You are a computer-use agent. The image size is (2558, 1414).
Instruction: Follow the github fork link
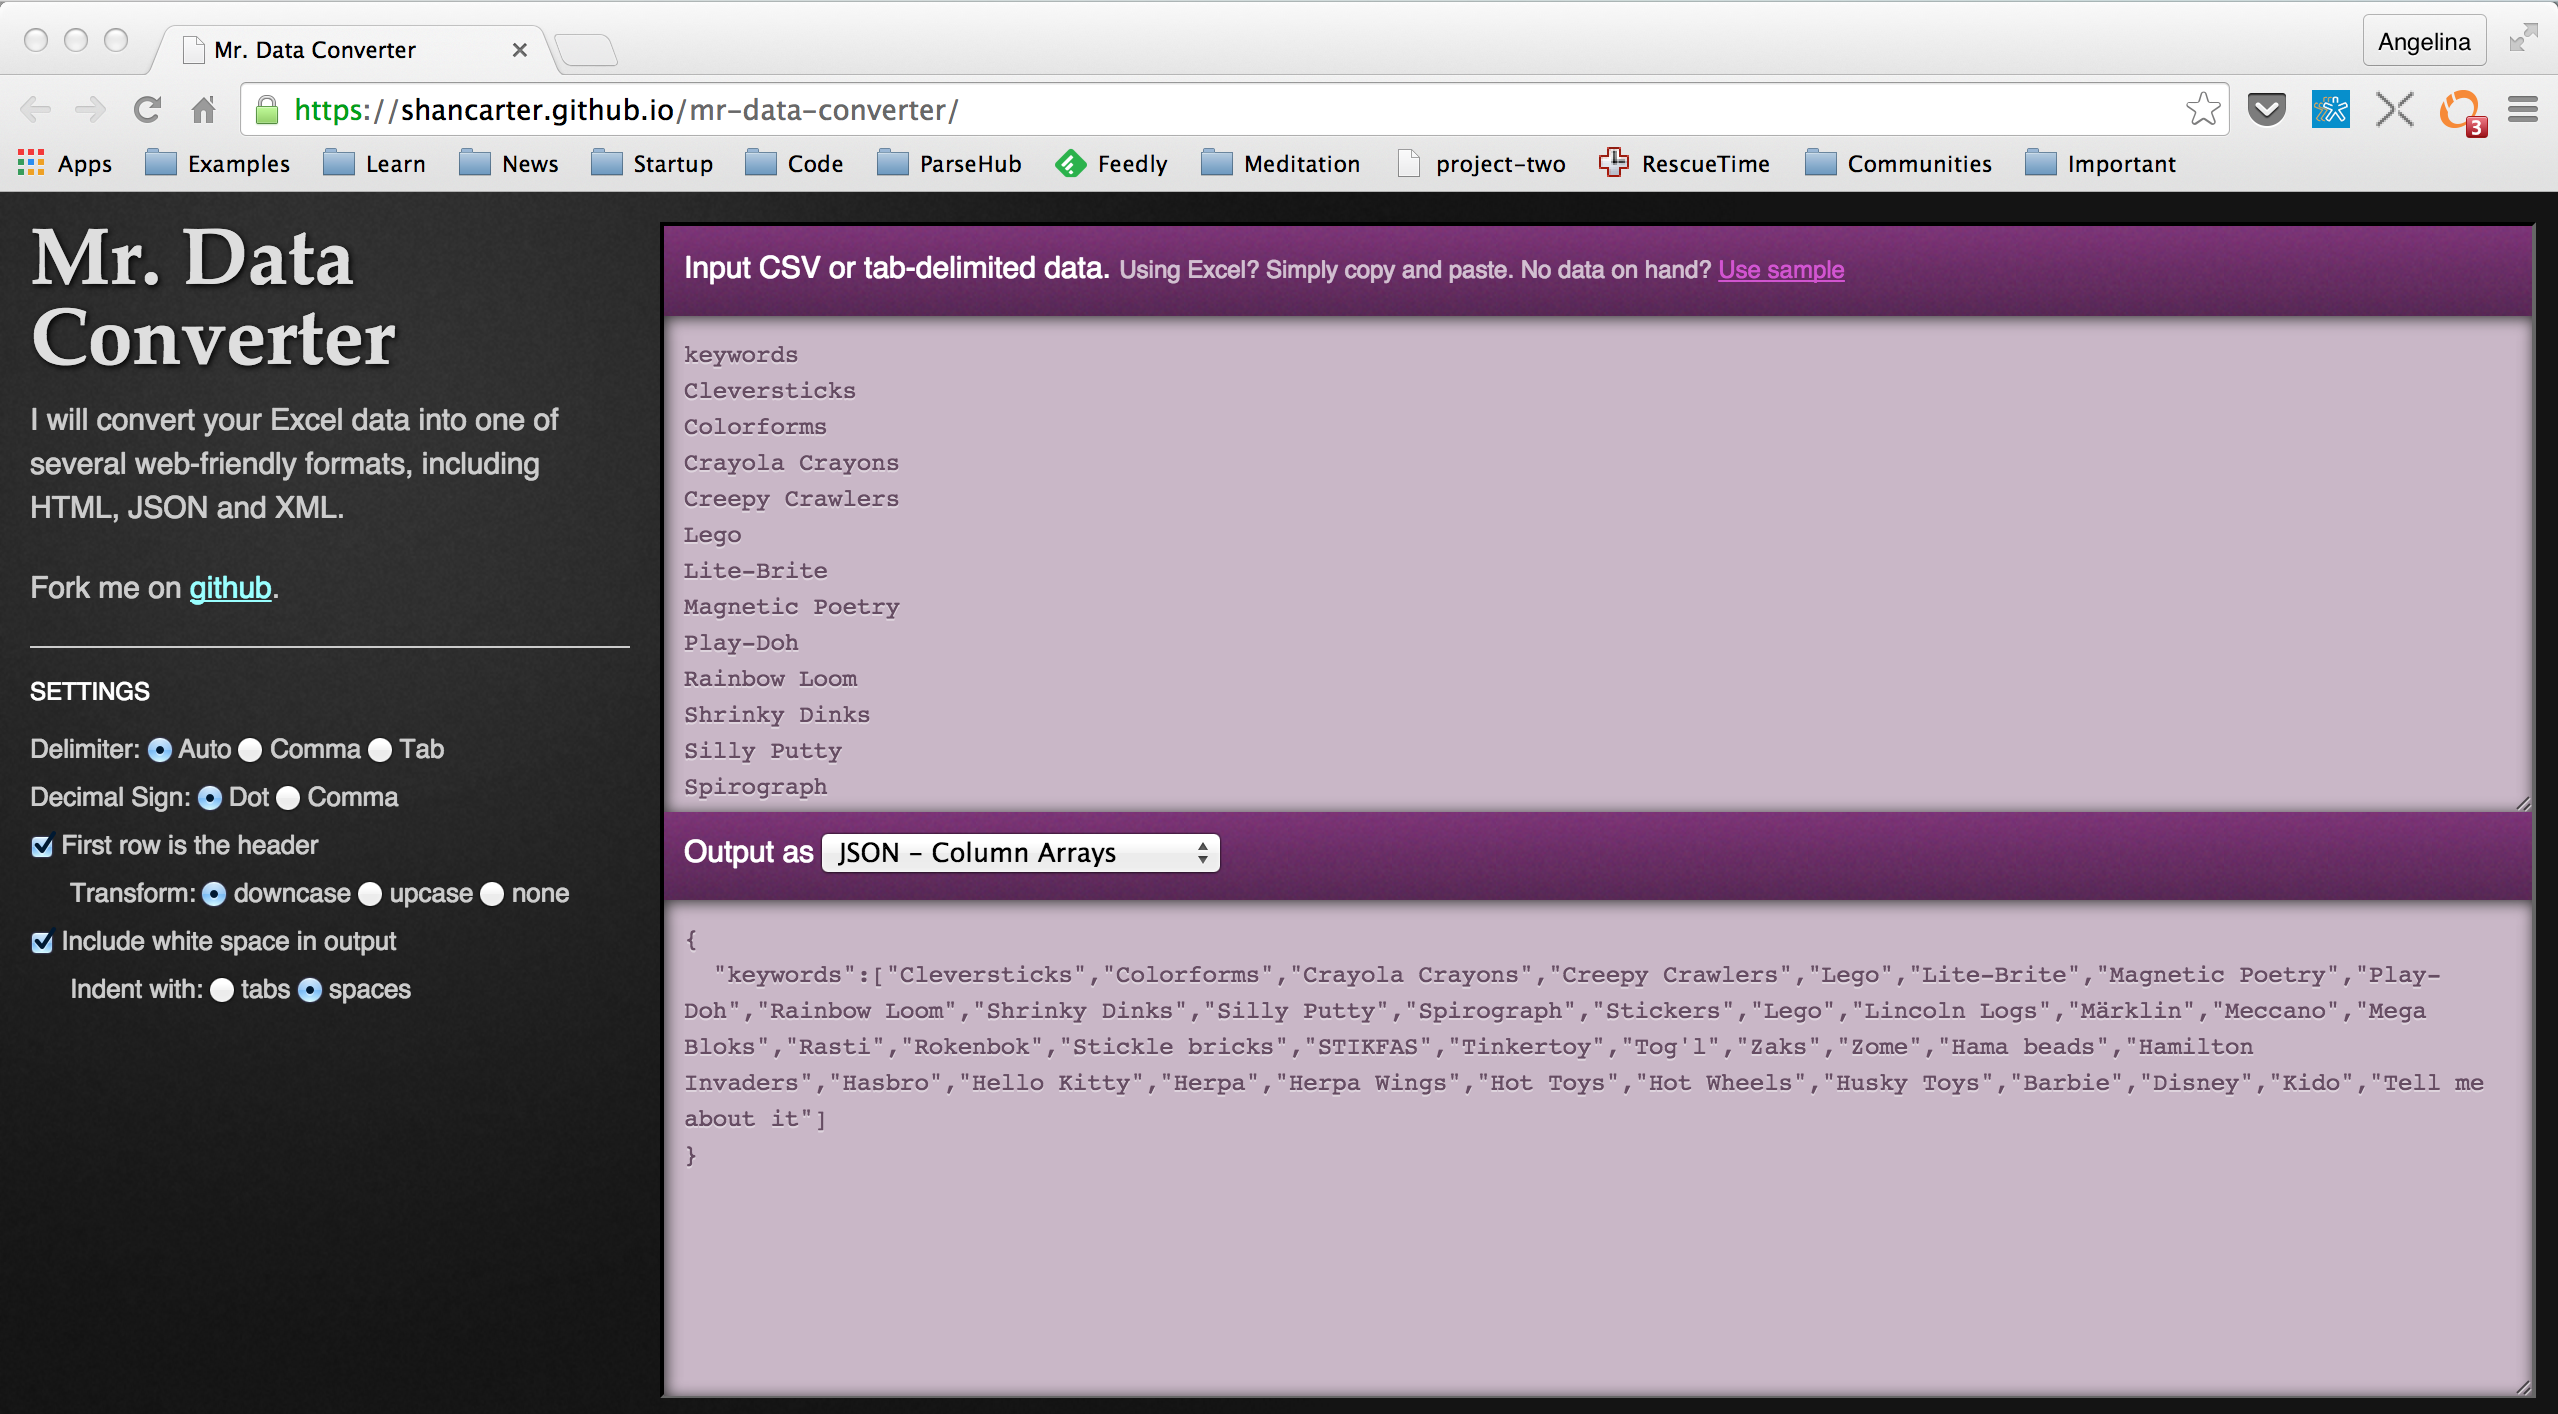[230, 588]
